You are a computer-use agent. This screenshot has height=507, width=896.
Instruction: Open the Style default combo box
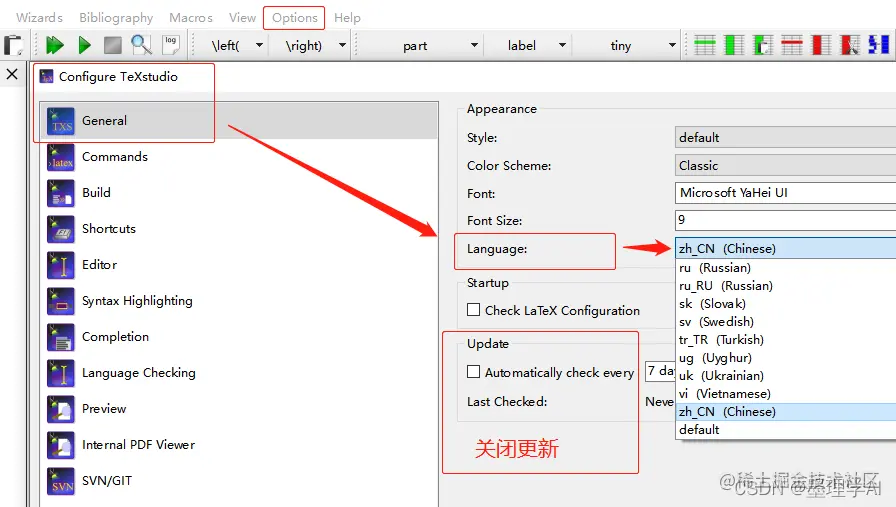785,138
